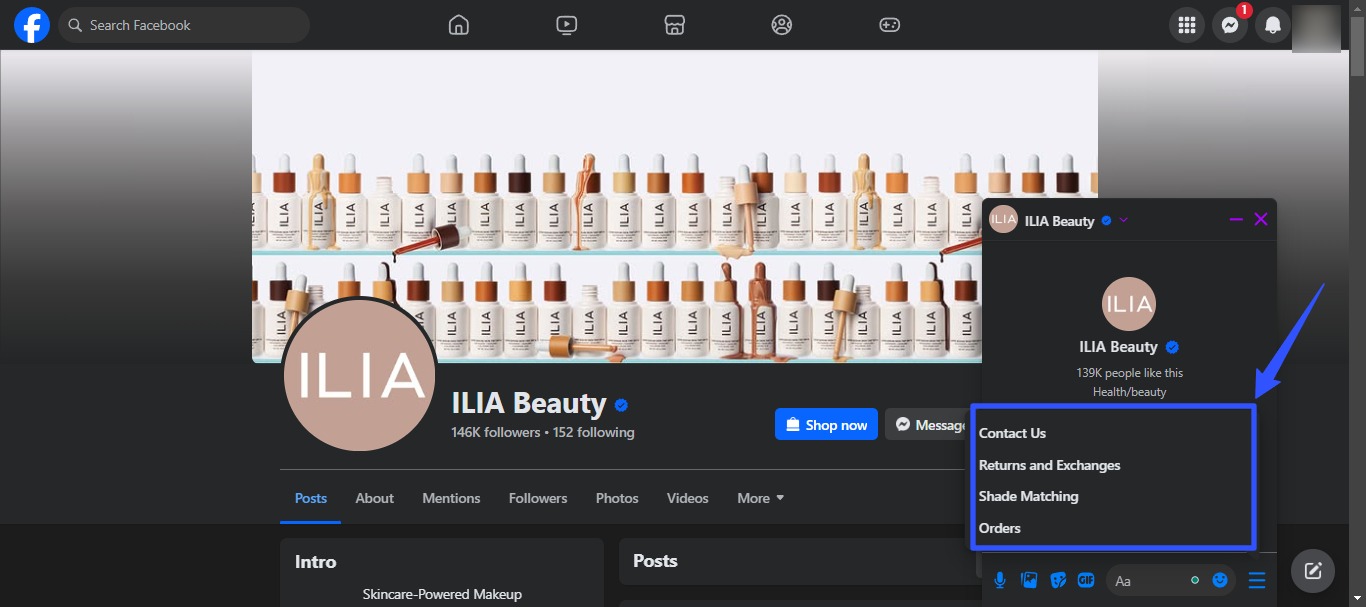Expand the More dropdown in profile tabs
The width and height of the screenshot is (1366, 607).
pyautogui.click(x=760, y=498)
